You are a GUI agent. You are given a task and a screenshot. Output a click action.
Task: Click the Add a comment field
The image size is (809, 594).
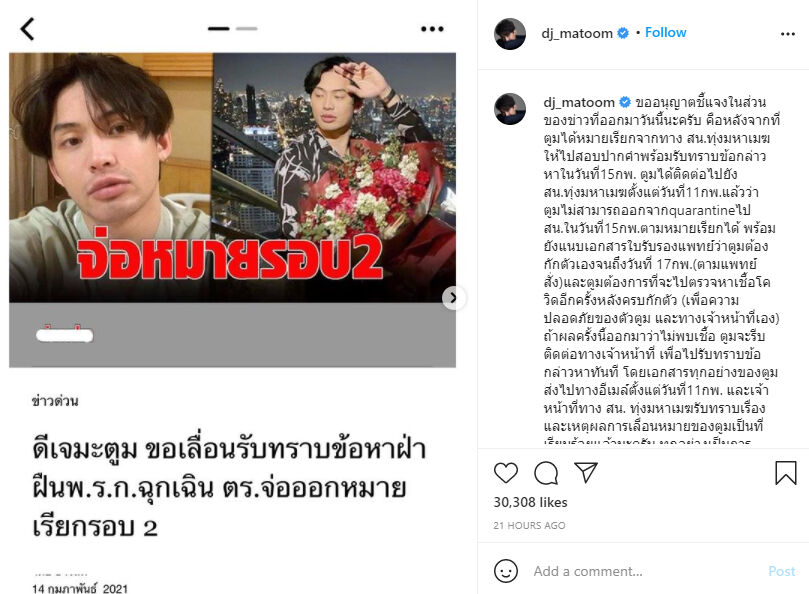coord(645,571)
